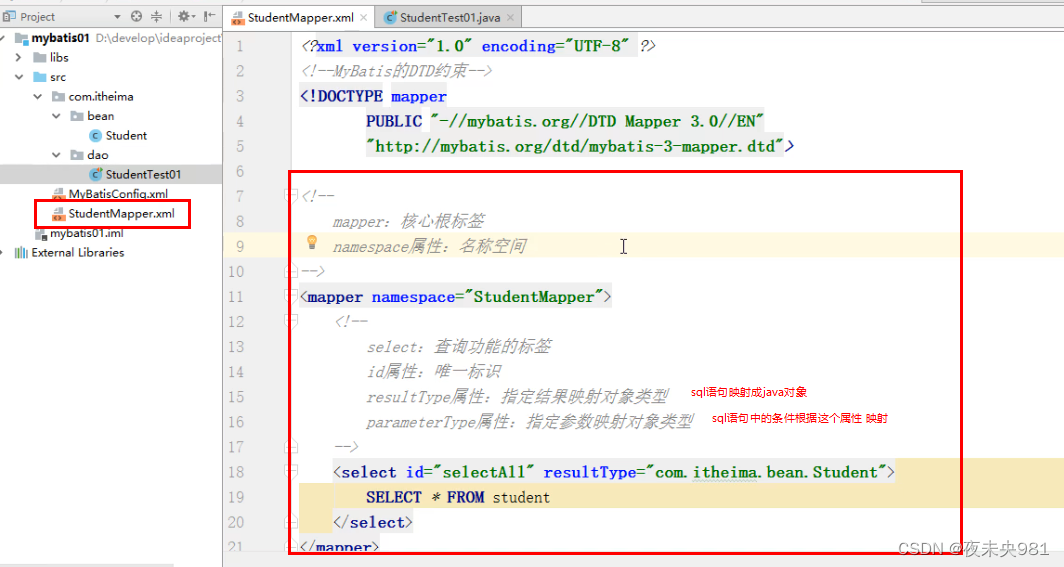Collapse the com.itheima package
The width and height of the screenshot is (1064, 567).
tap(37, 97)
